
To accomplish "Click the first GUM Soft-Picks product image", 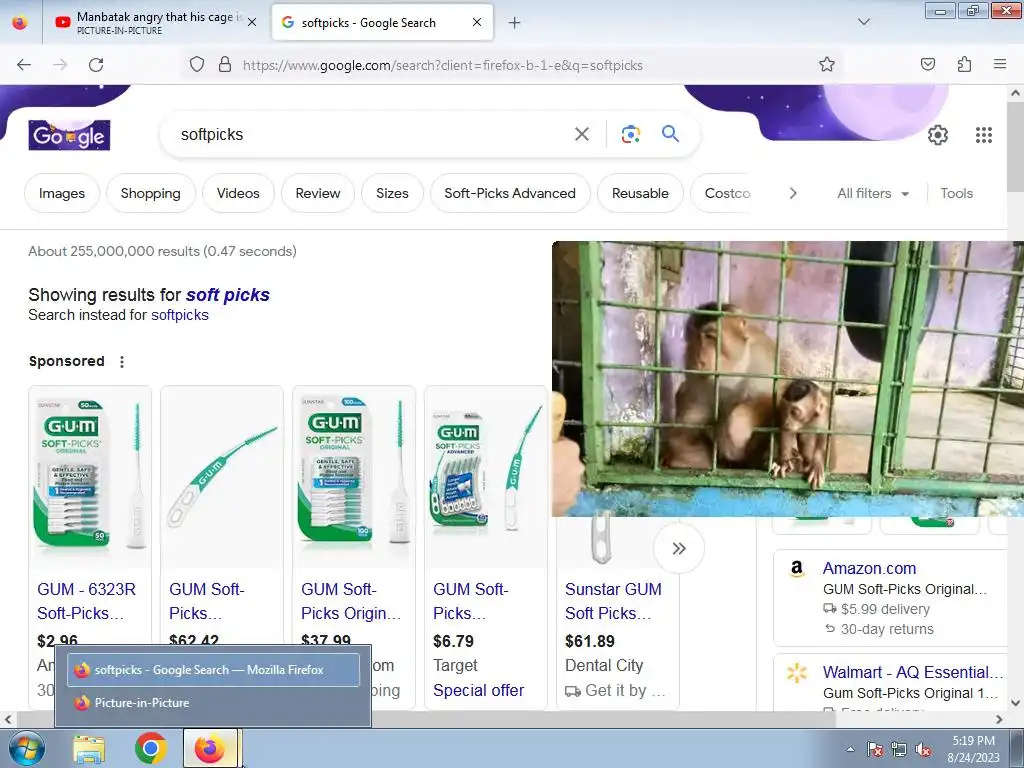I will pos(90,475).
